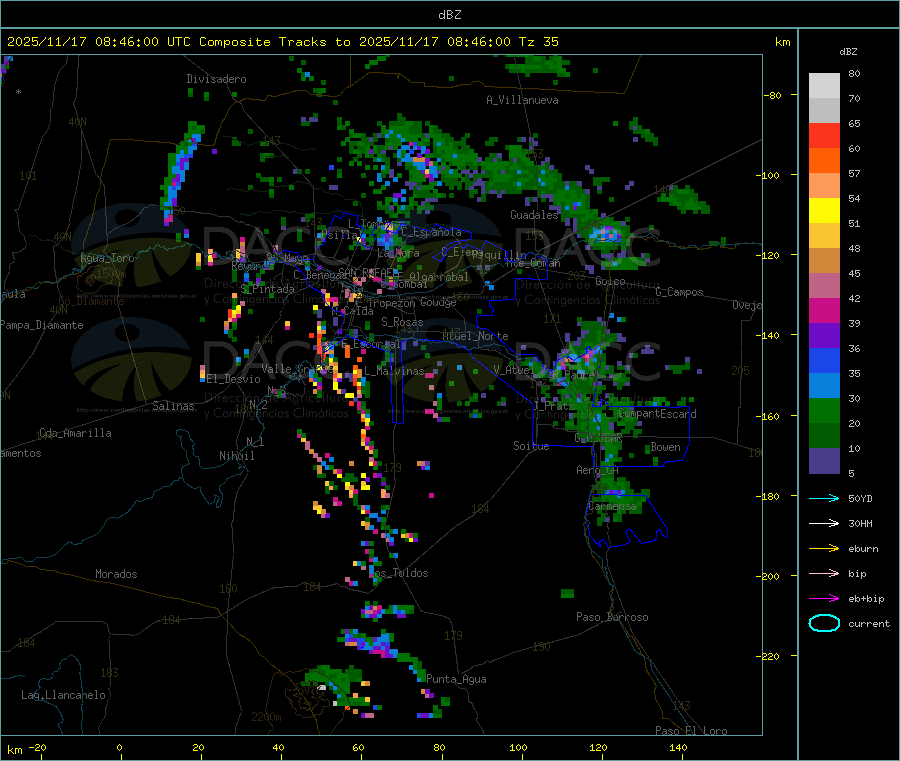Click the 'Tz 35' threshold text
The image size is (900, 761).
click(538, 42)
